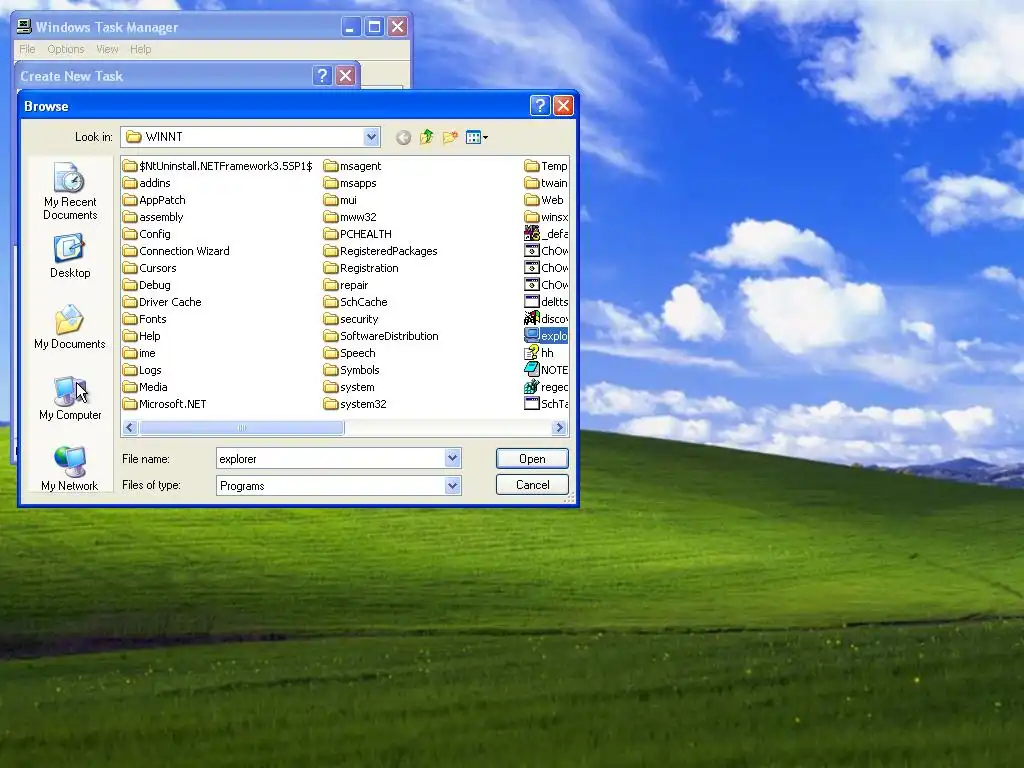Select the Microsoft.NET folder

pos(165,404)
